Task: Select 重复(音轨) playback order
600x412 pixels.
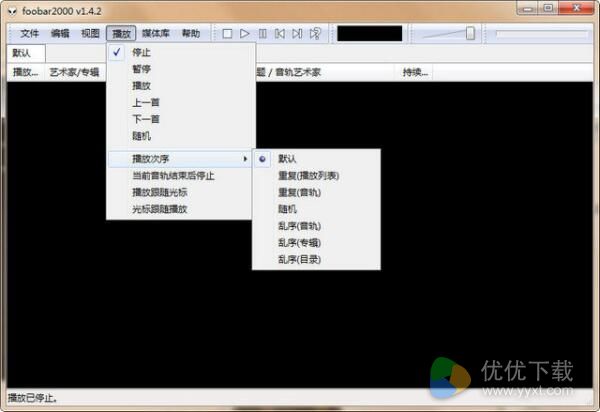Action: click(316, 192)
